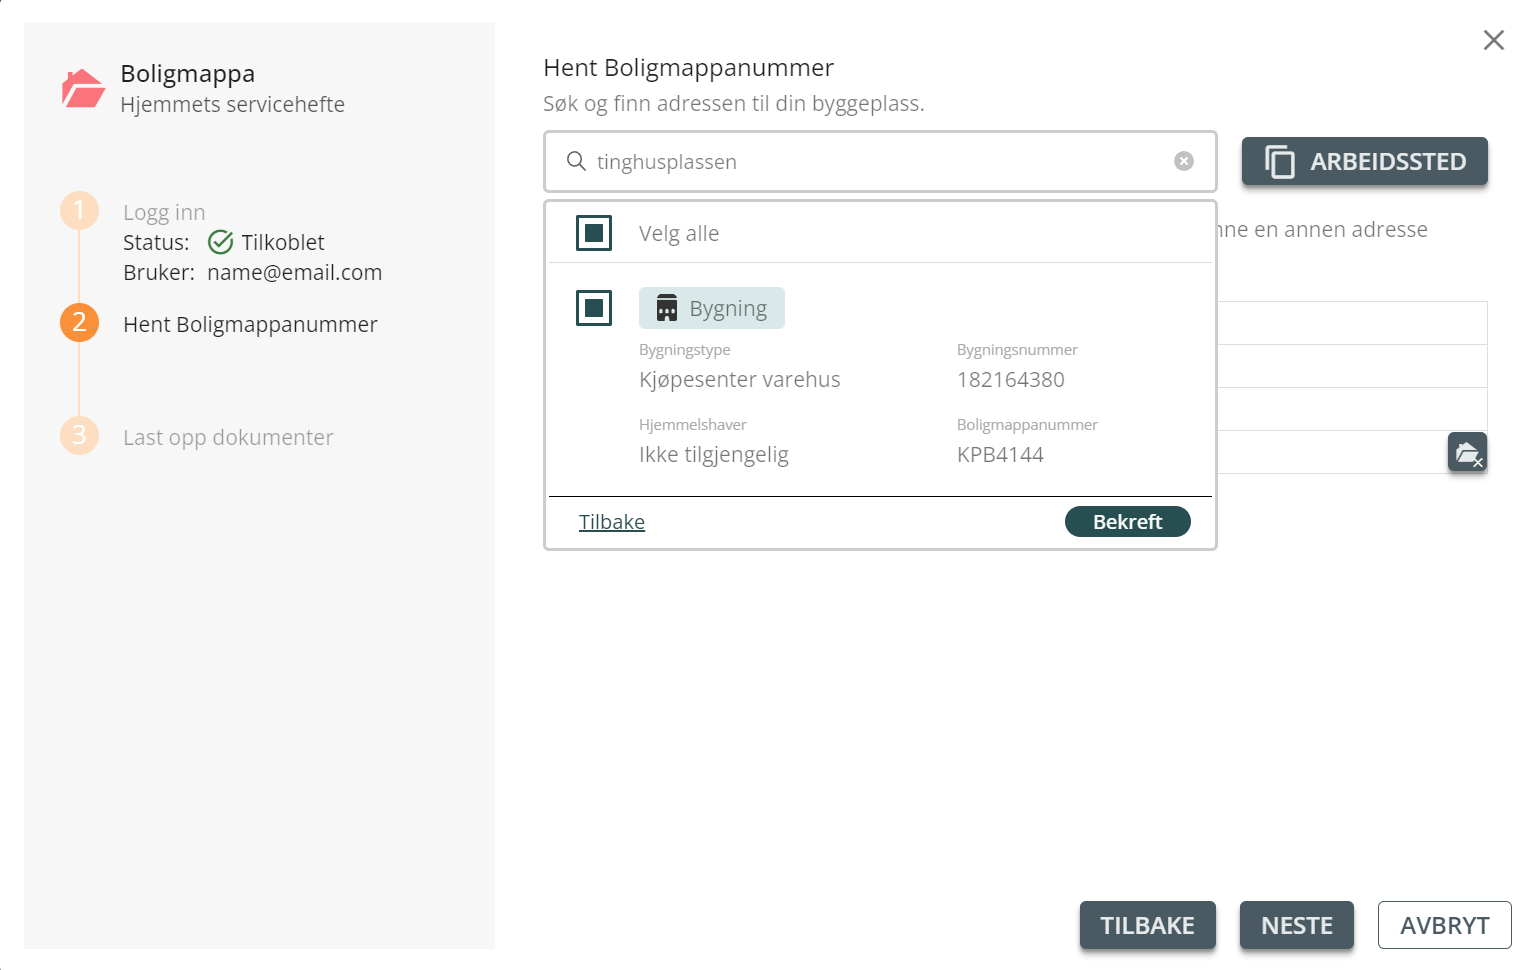Image resolution: width=1534 pixels, height=970 pixels.
Task: Toggle the Bygning checkbox
Action: click(x=594, y=308)
